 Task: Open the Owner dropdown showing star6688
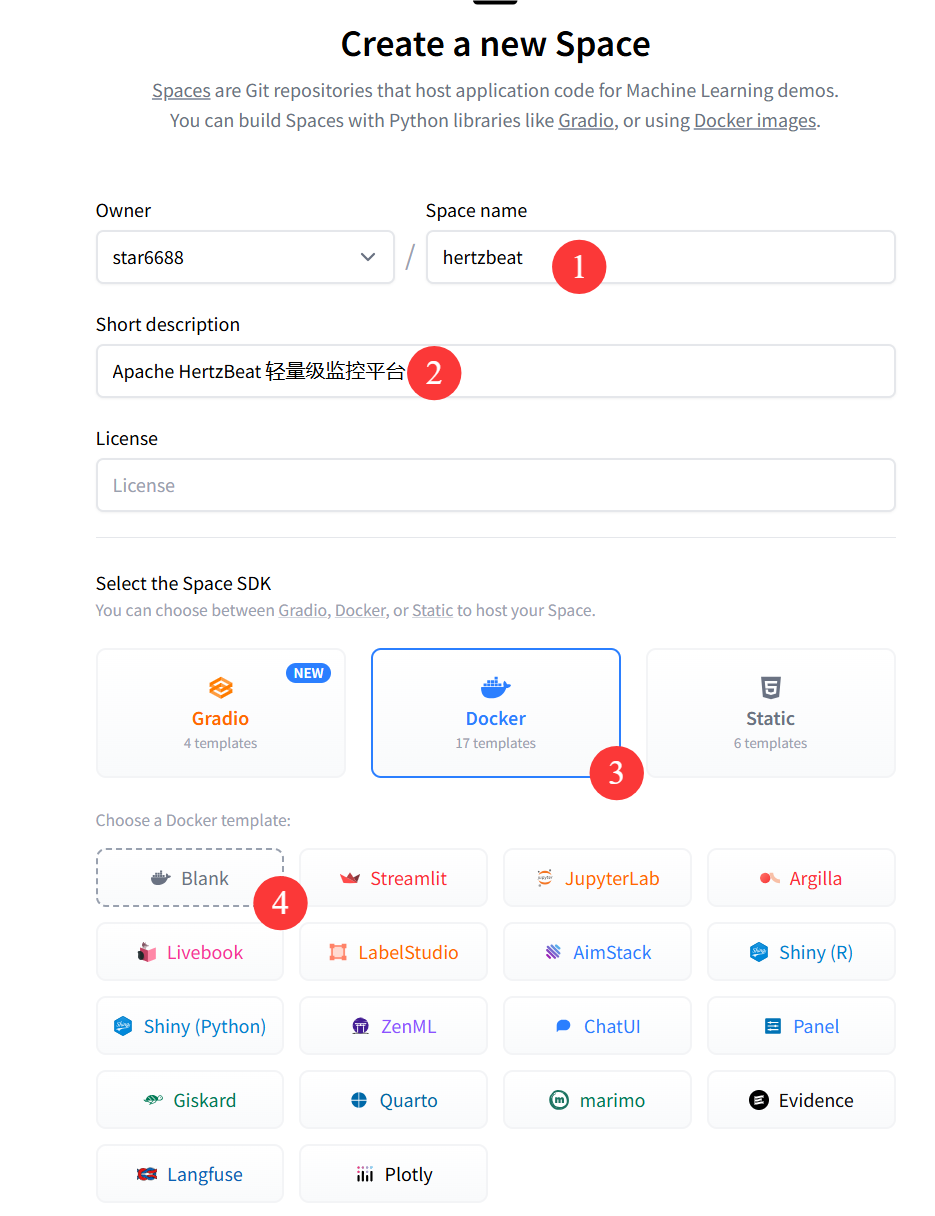coord(245,257)
